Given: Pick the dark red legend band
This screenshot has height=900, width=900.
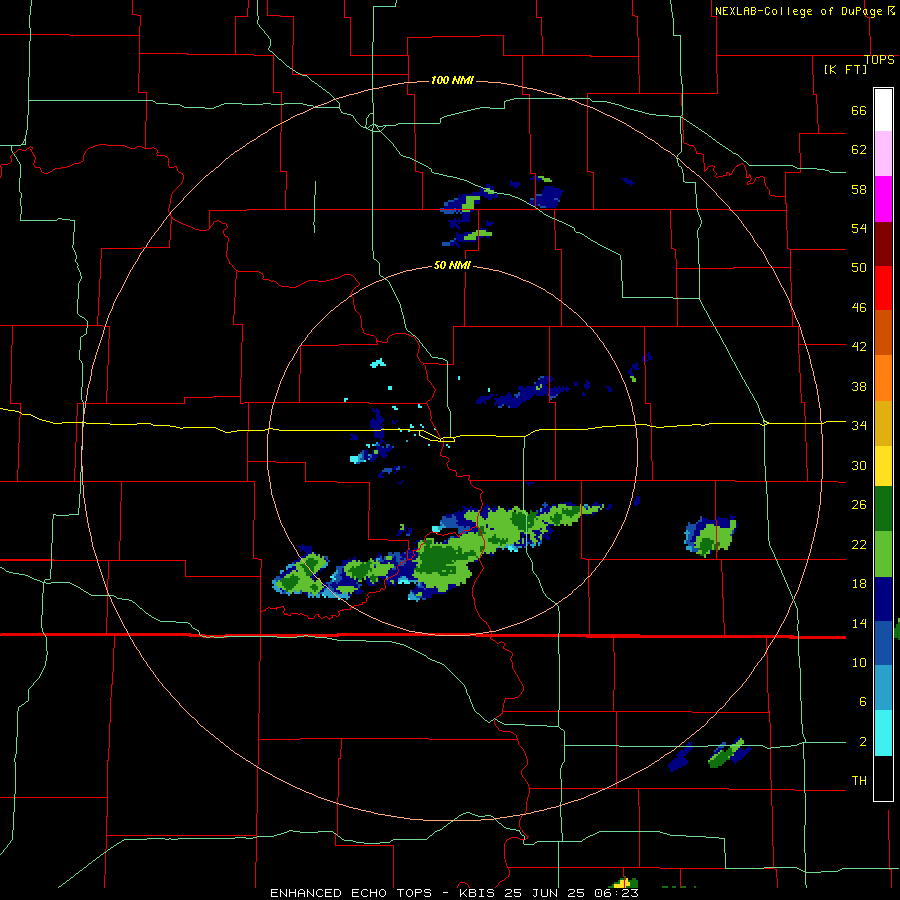Looking at the screenshot, I should point(883,244).
